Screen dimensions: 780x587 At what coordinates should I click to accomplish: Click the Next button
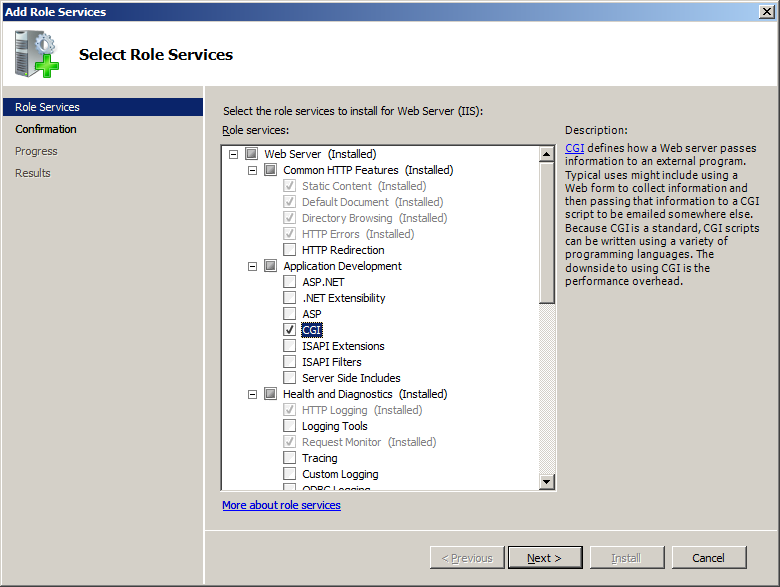(x=545, y=558)
